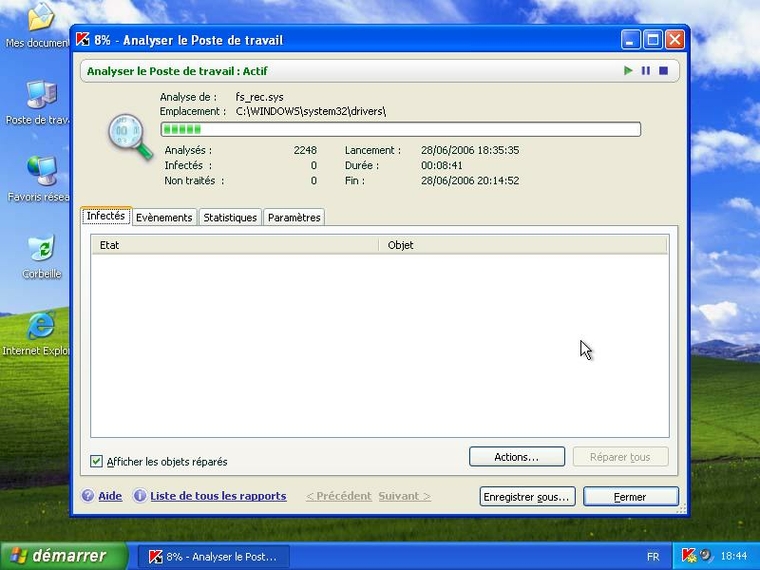
Task: Click the FR language indicator
Action: click(x=652, y=556)
